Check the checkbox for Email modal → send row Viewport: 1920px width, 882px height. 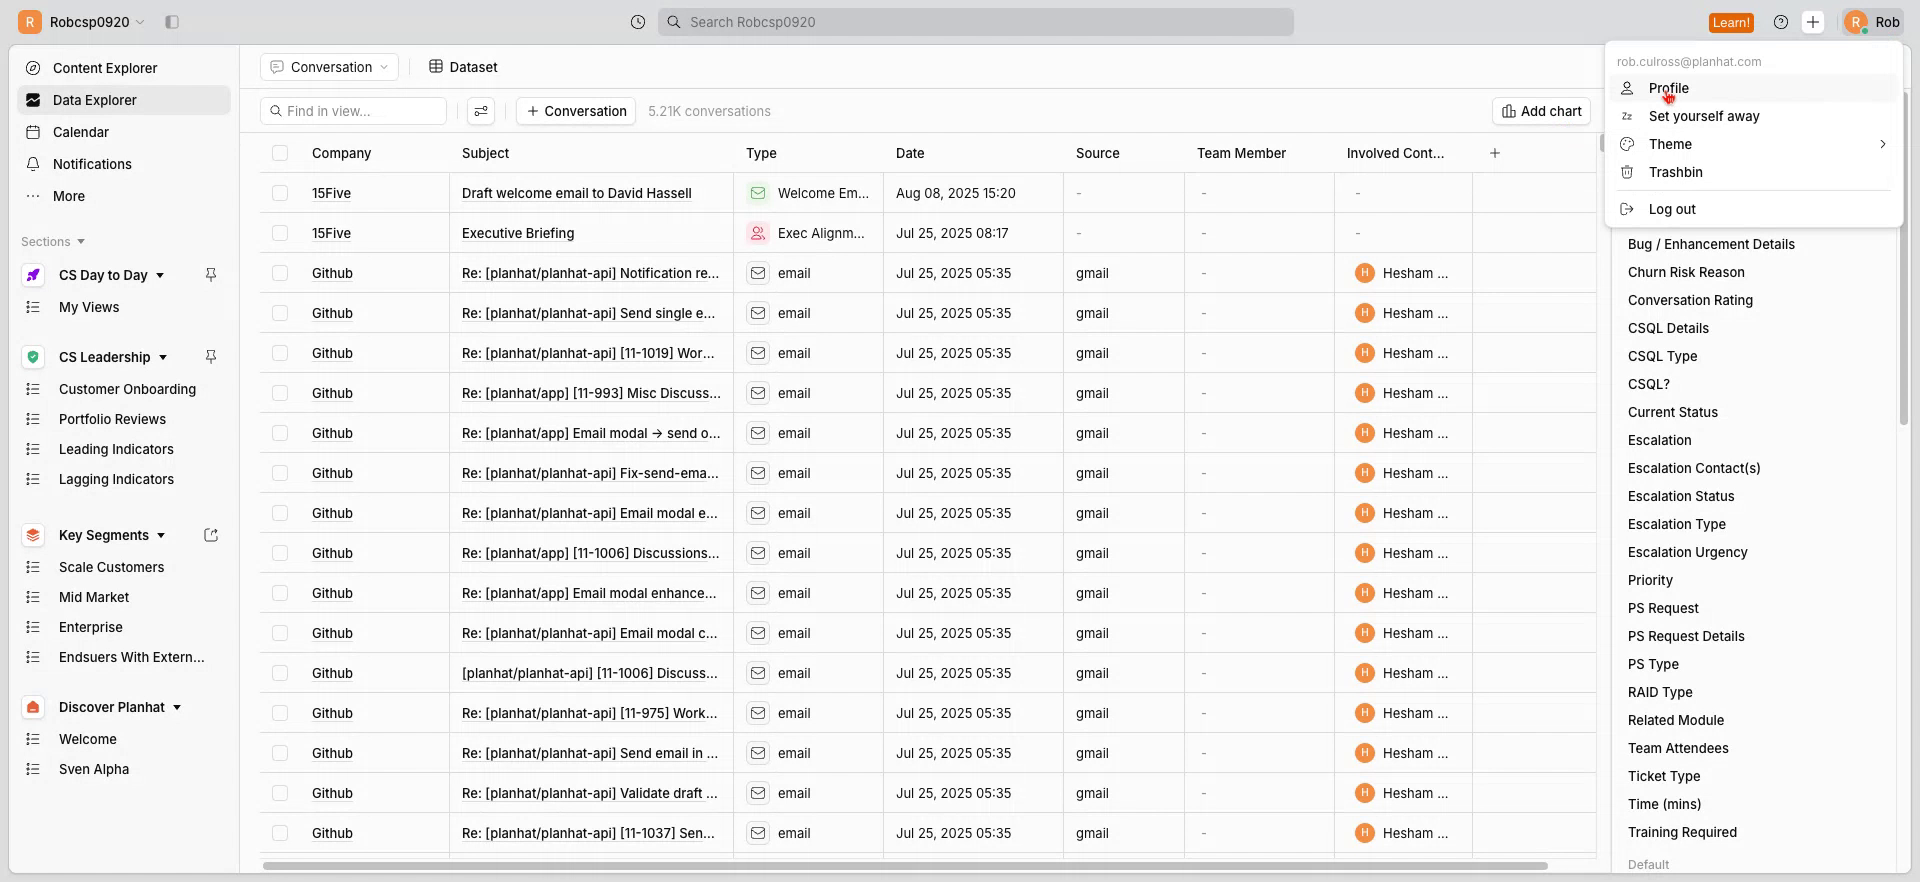(x=280, y=433)
